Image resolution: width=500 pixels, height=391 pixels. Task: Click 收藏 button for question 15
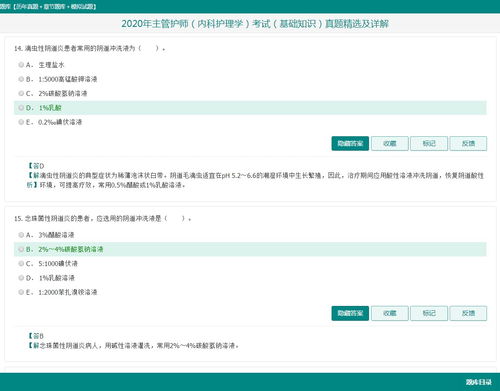pyautogui.click(x=390, y=313)
